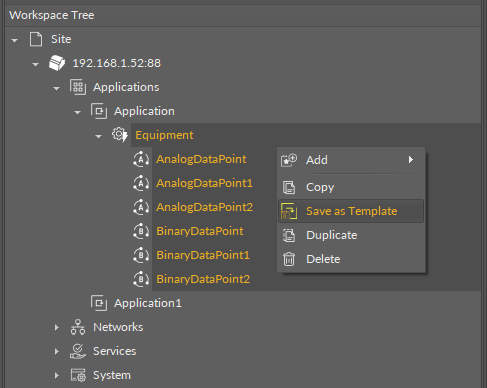
Task: Collapse the 192.168.1.52:88 device node
Action: pos(35,64)
